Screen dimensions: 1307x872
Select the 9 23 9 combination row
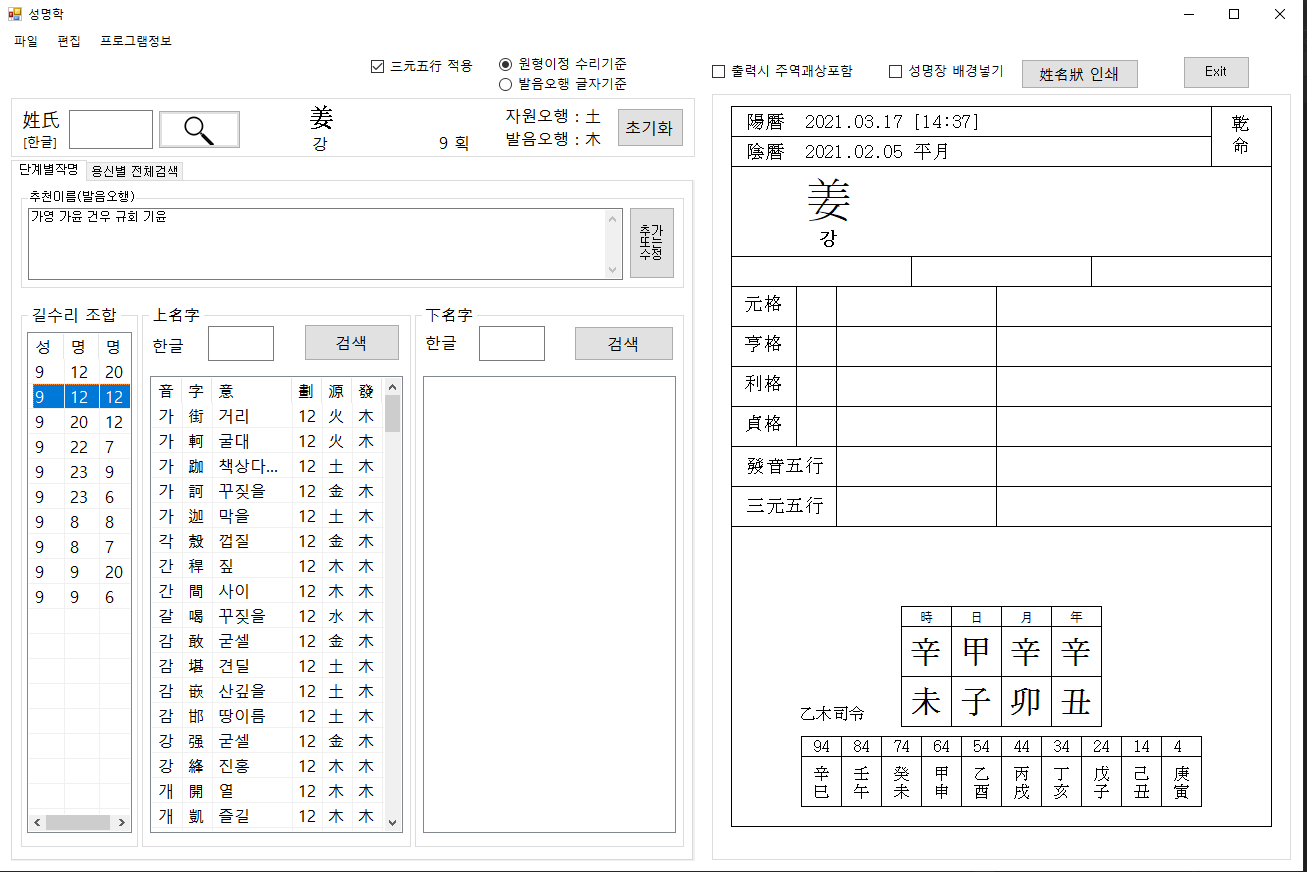(x=80, y=472)
